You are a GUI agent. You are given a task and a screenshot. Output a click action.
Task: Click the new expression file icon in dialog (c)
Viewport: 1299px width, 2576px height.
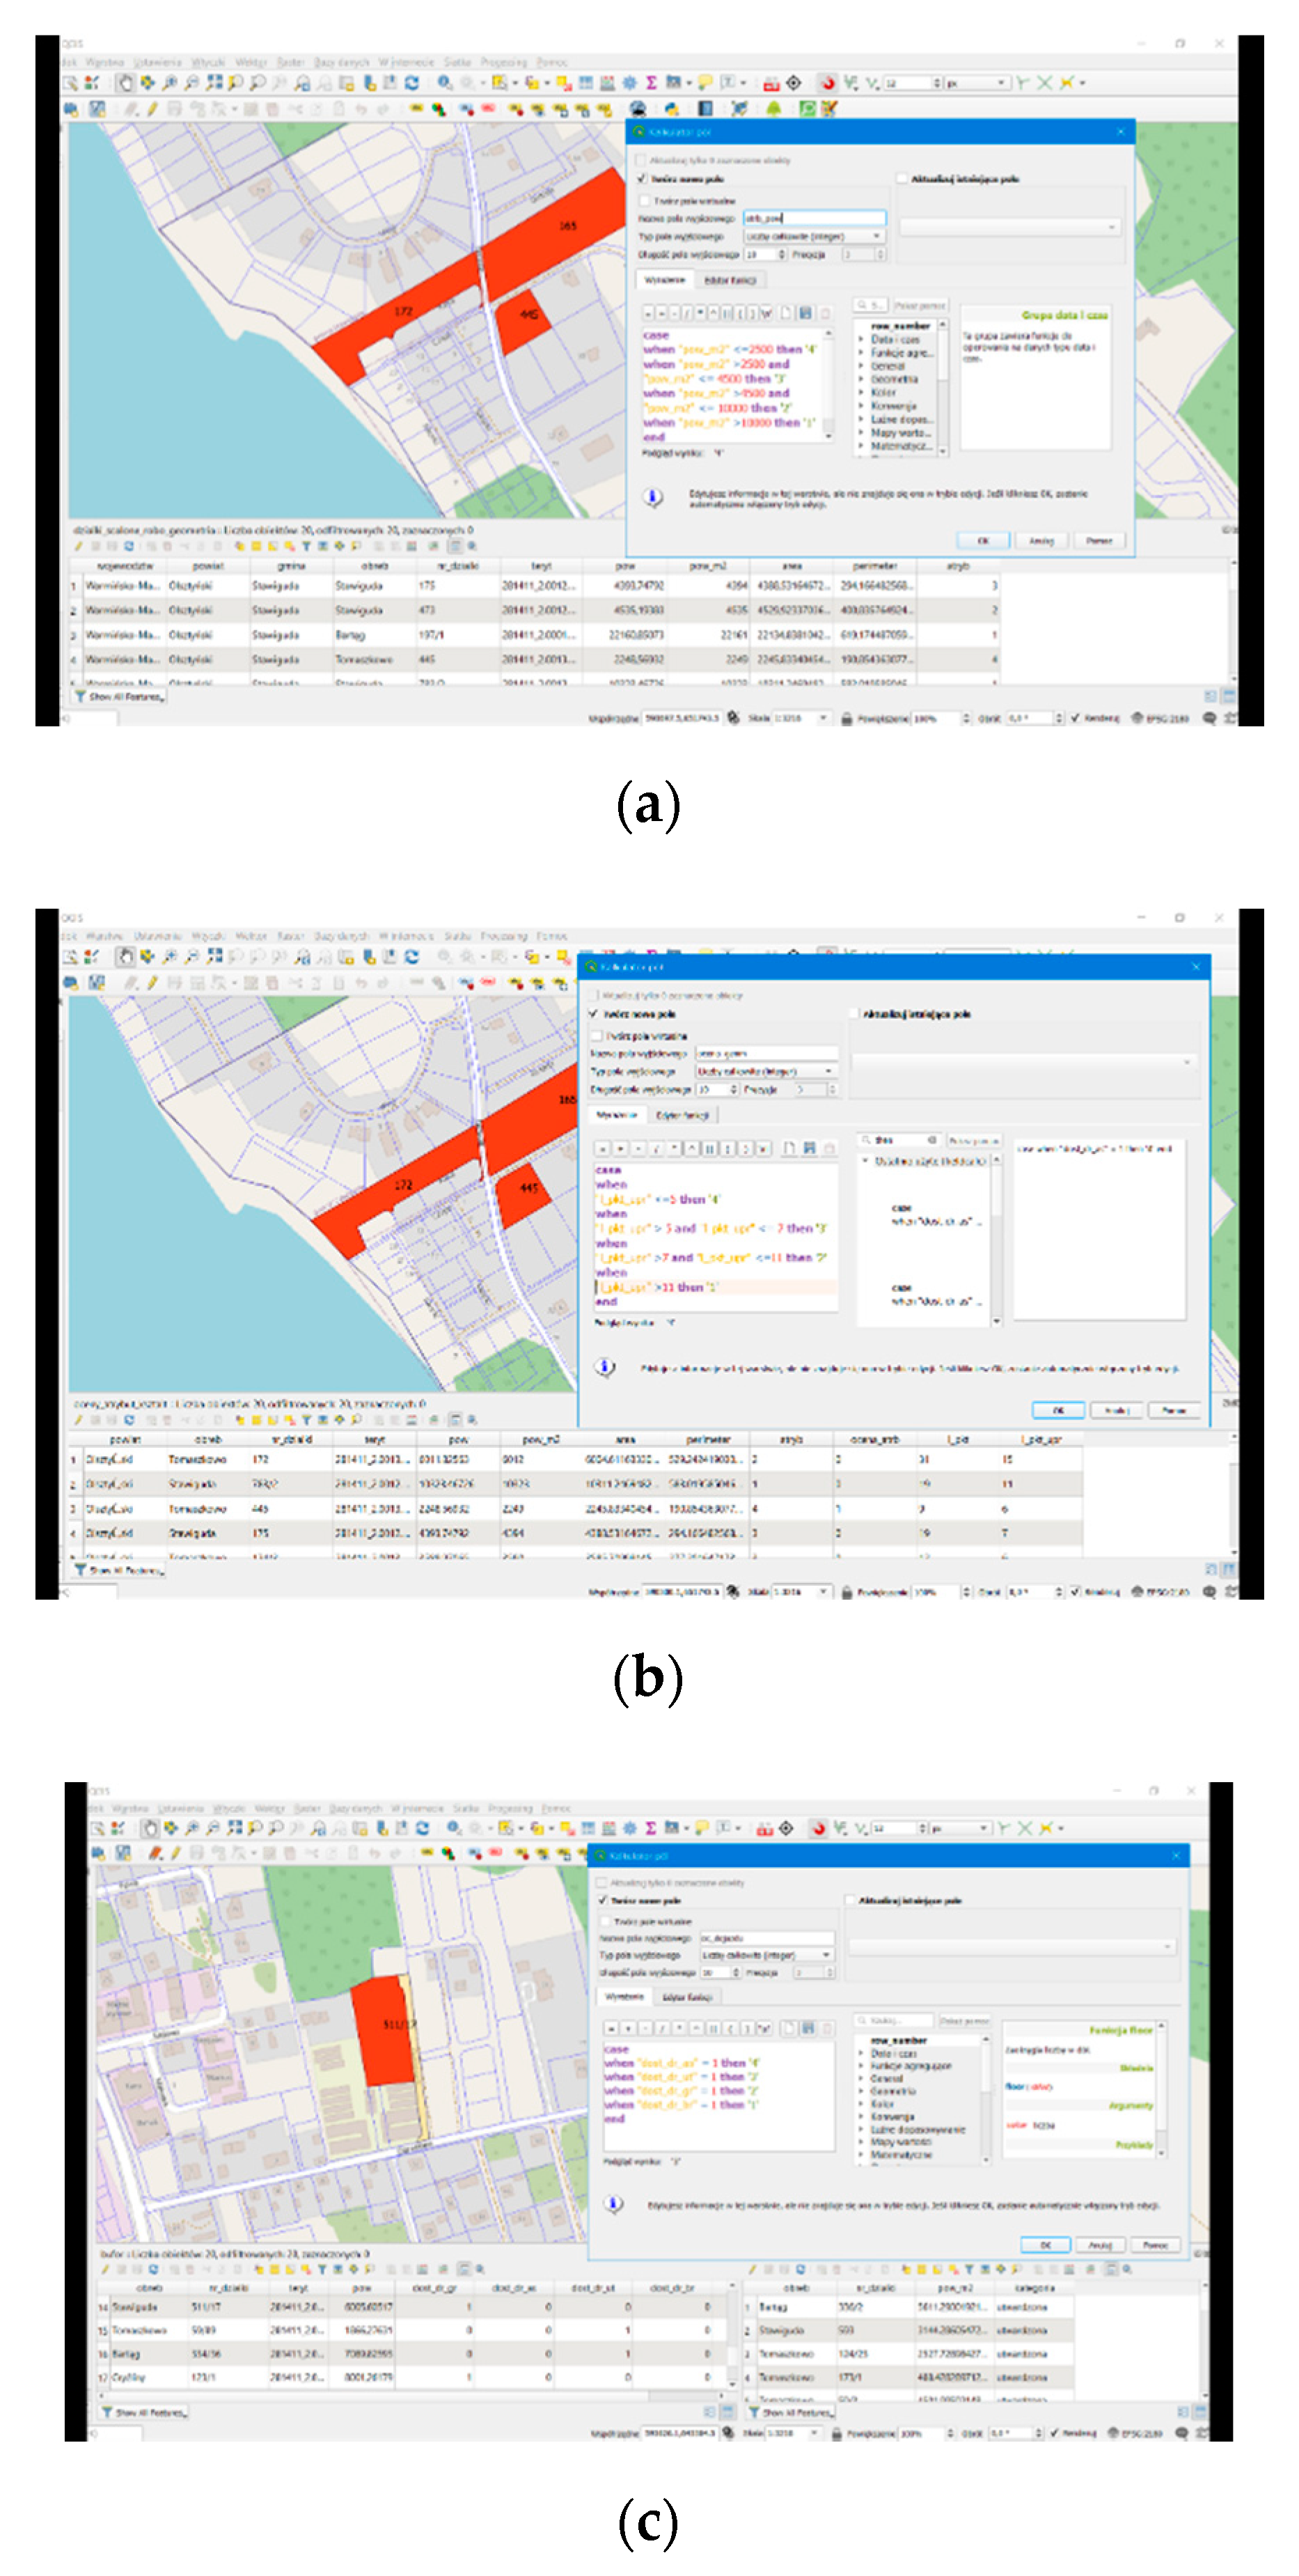(x=789, y=2028)
